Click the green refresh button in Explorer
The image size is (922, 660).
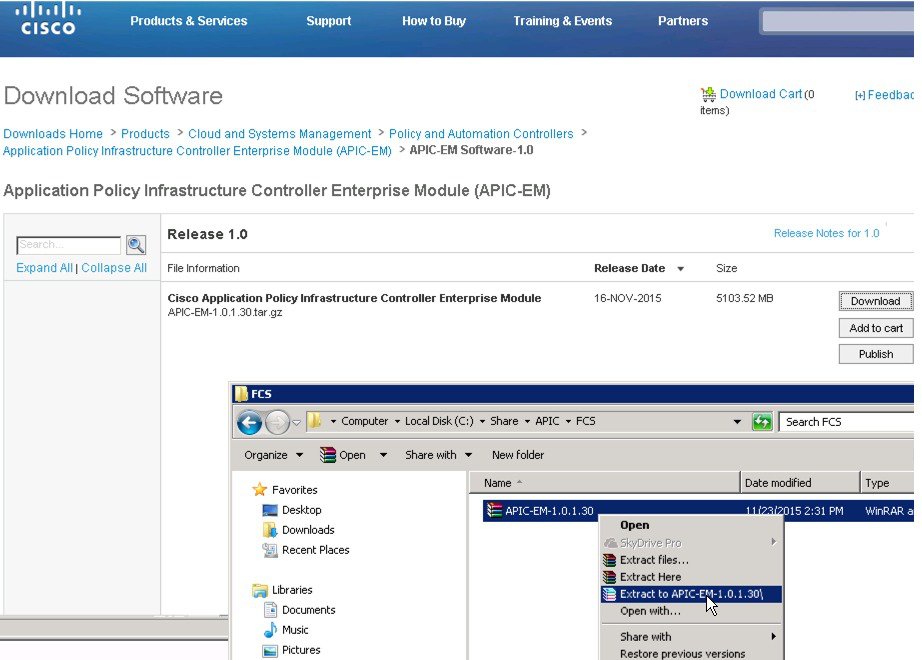click(x=762, y=421)
